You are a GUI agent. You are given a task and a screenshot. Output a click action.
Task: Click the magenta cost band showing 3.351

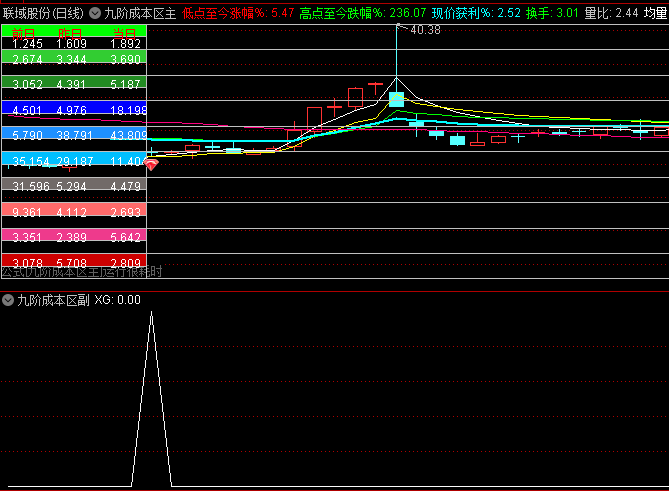73,236
